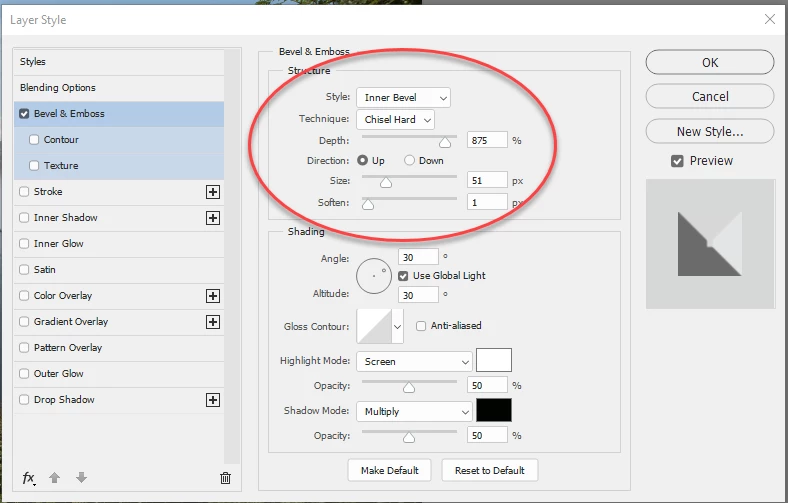Enable the Satin checkbox
The height and width of the screenshot is (503, 788).
[24, 269]
